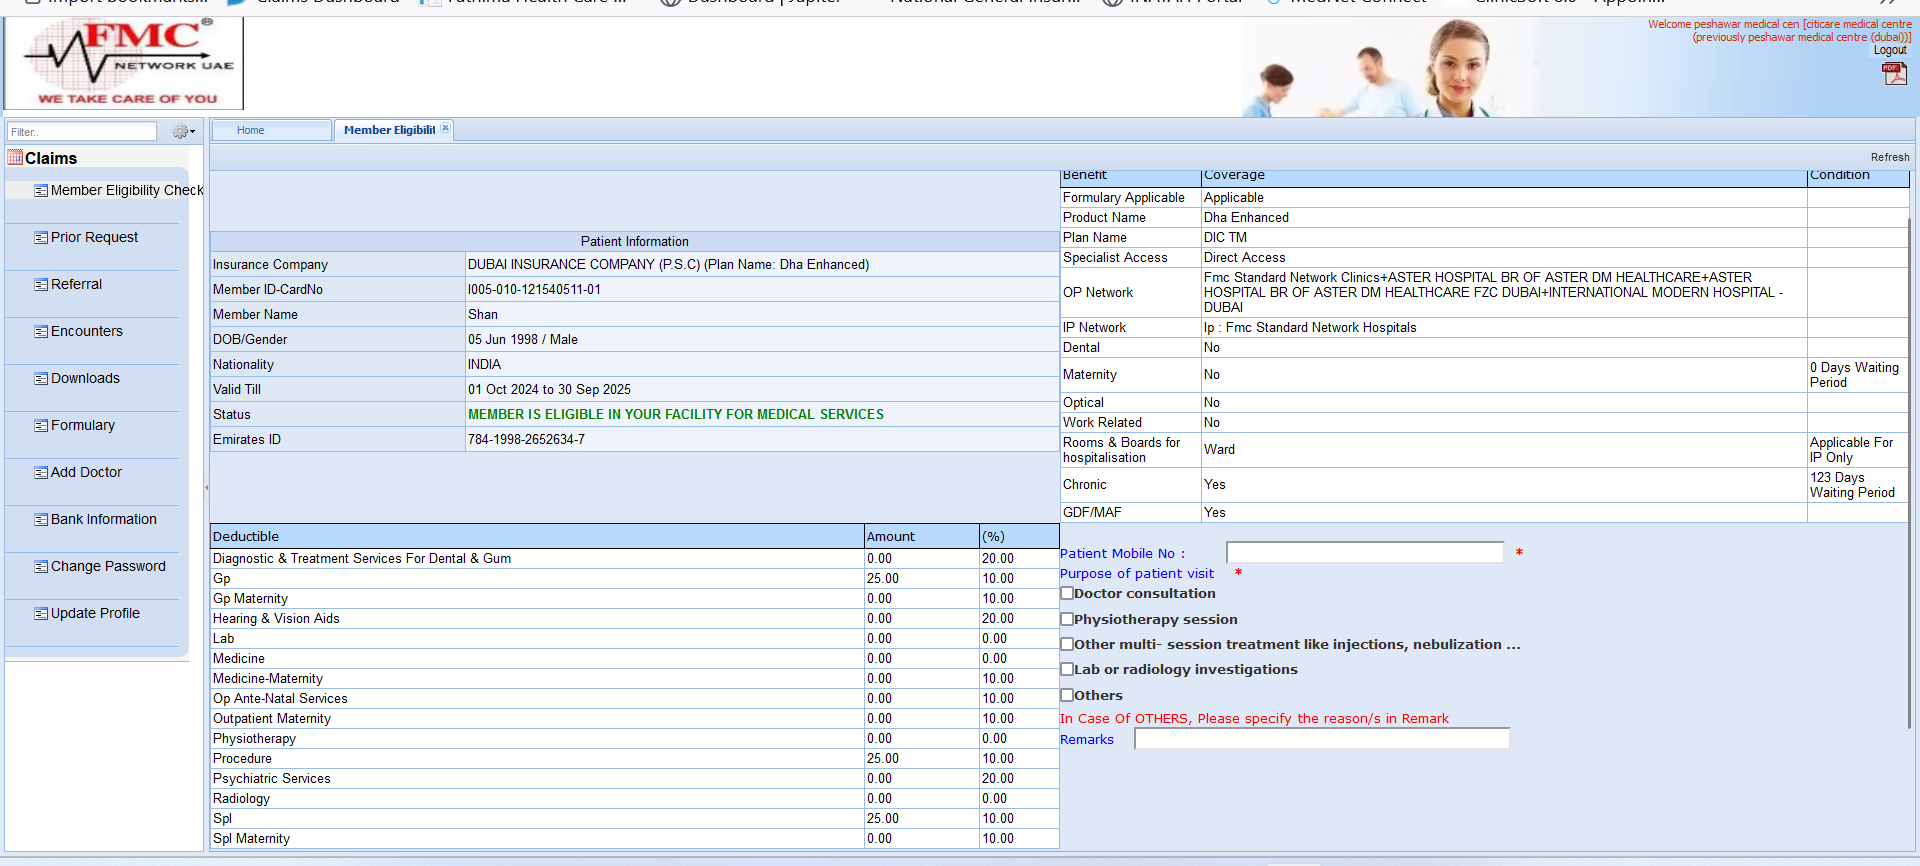
Task: Enable Lab or radiology investigations checkbox
Action: [x=1067, y=669]
